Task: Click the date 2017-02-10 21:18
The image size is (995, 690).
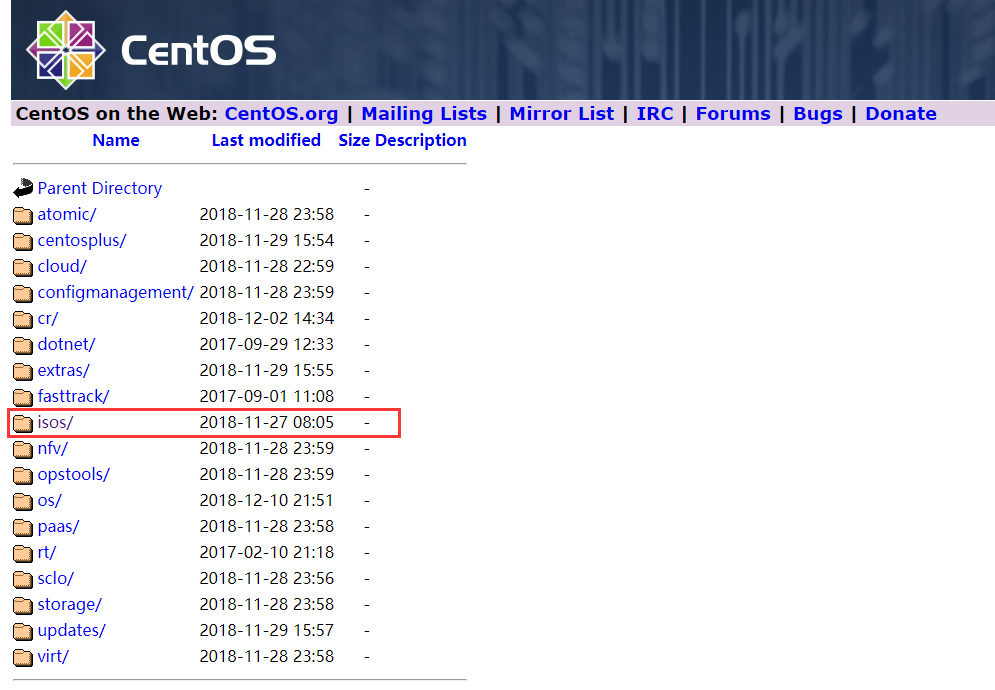Action: 267,553
